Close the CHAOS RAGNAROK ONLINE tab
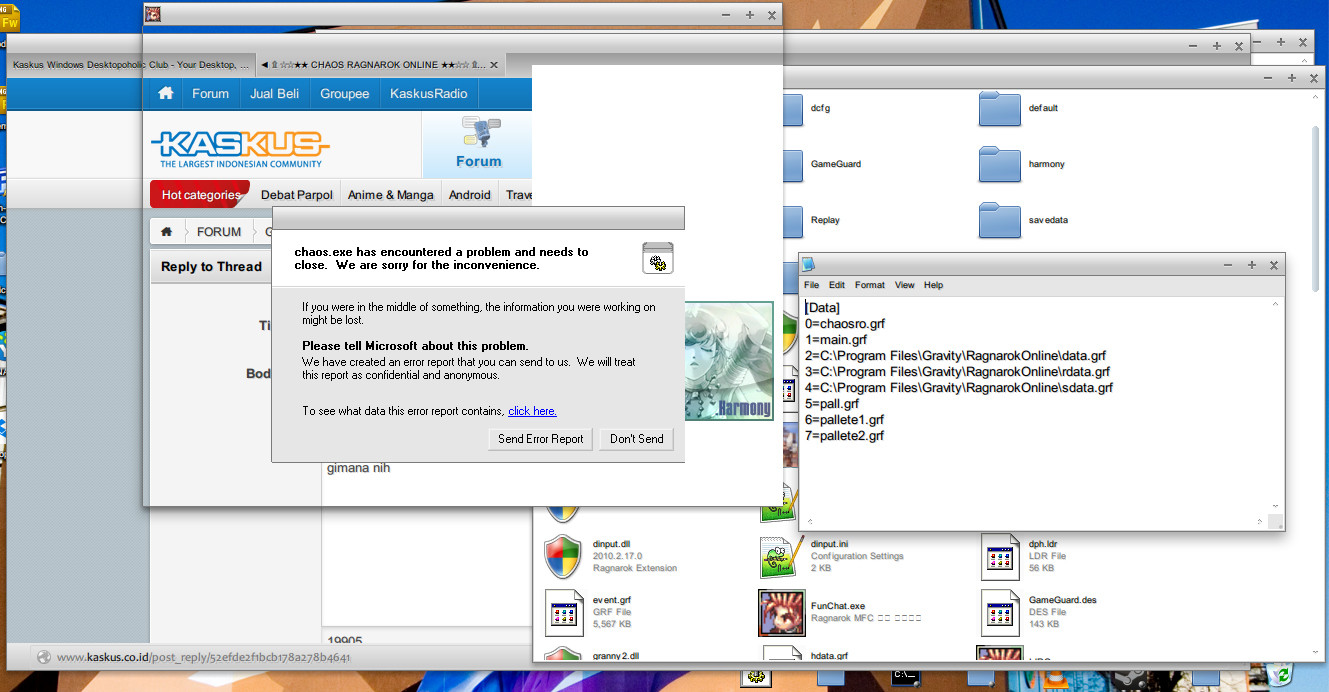The height and width of the screenshot is (692, 1329). click(493, 65)
